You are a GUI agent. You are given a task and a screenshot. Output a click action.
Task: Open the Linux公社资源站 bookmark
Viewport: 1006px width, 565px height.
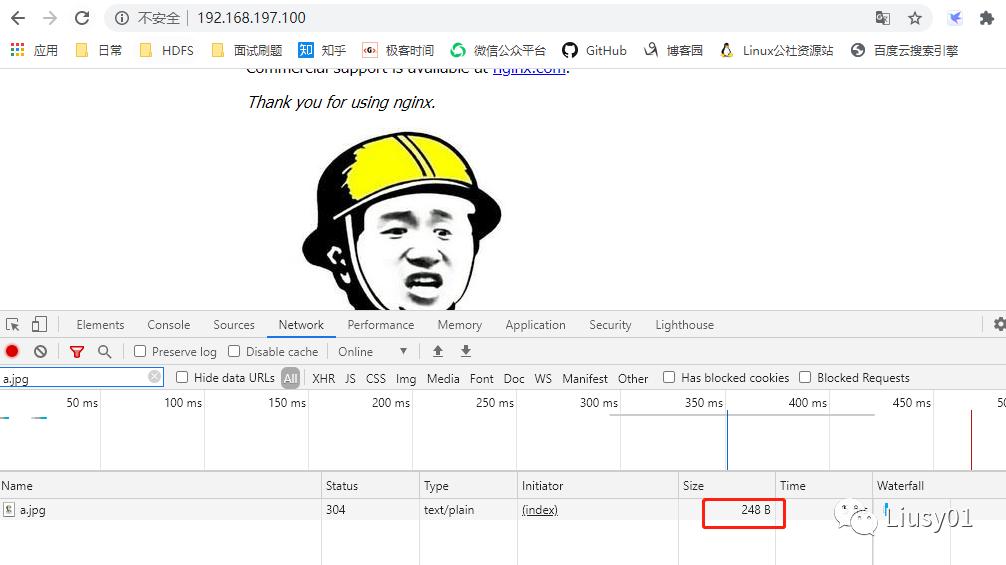776,50
